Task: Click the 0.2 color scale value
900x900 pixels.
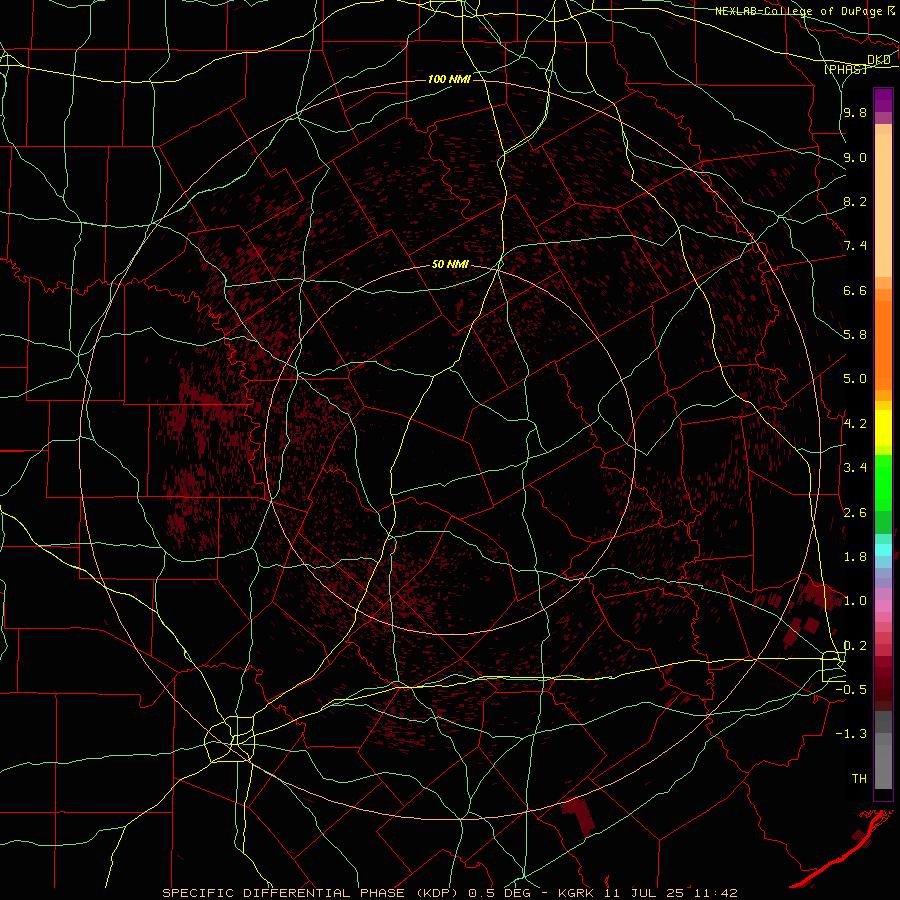Action: [x=855, y=646]
